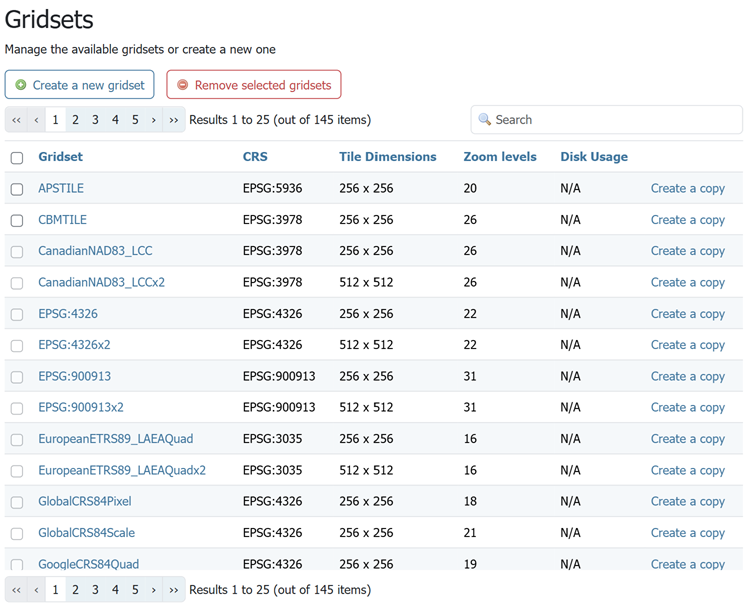The height and width of the screenshot is (607, 748).
Task: Create a copy of GlobalCRS84Scale gridset
Action: tap(688, 533)
